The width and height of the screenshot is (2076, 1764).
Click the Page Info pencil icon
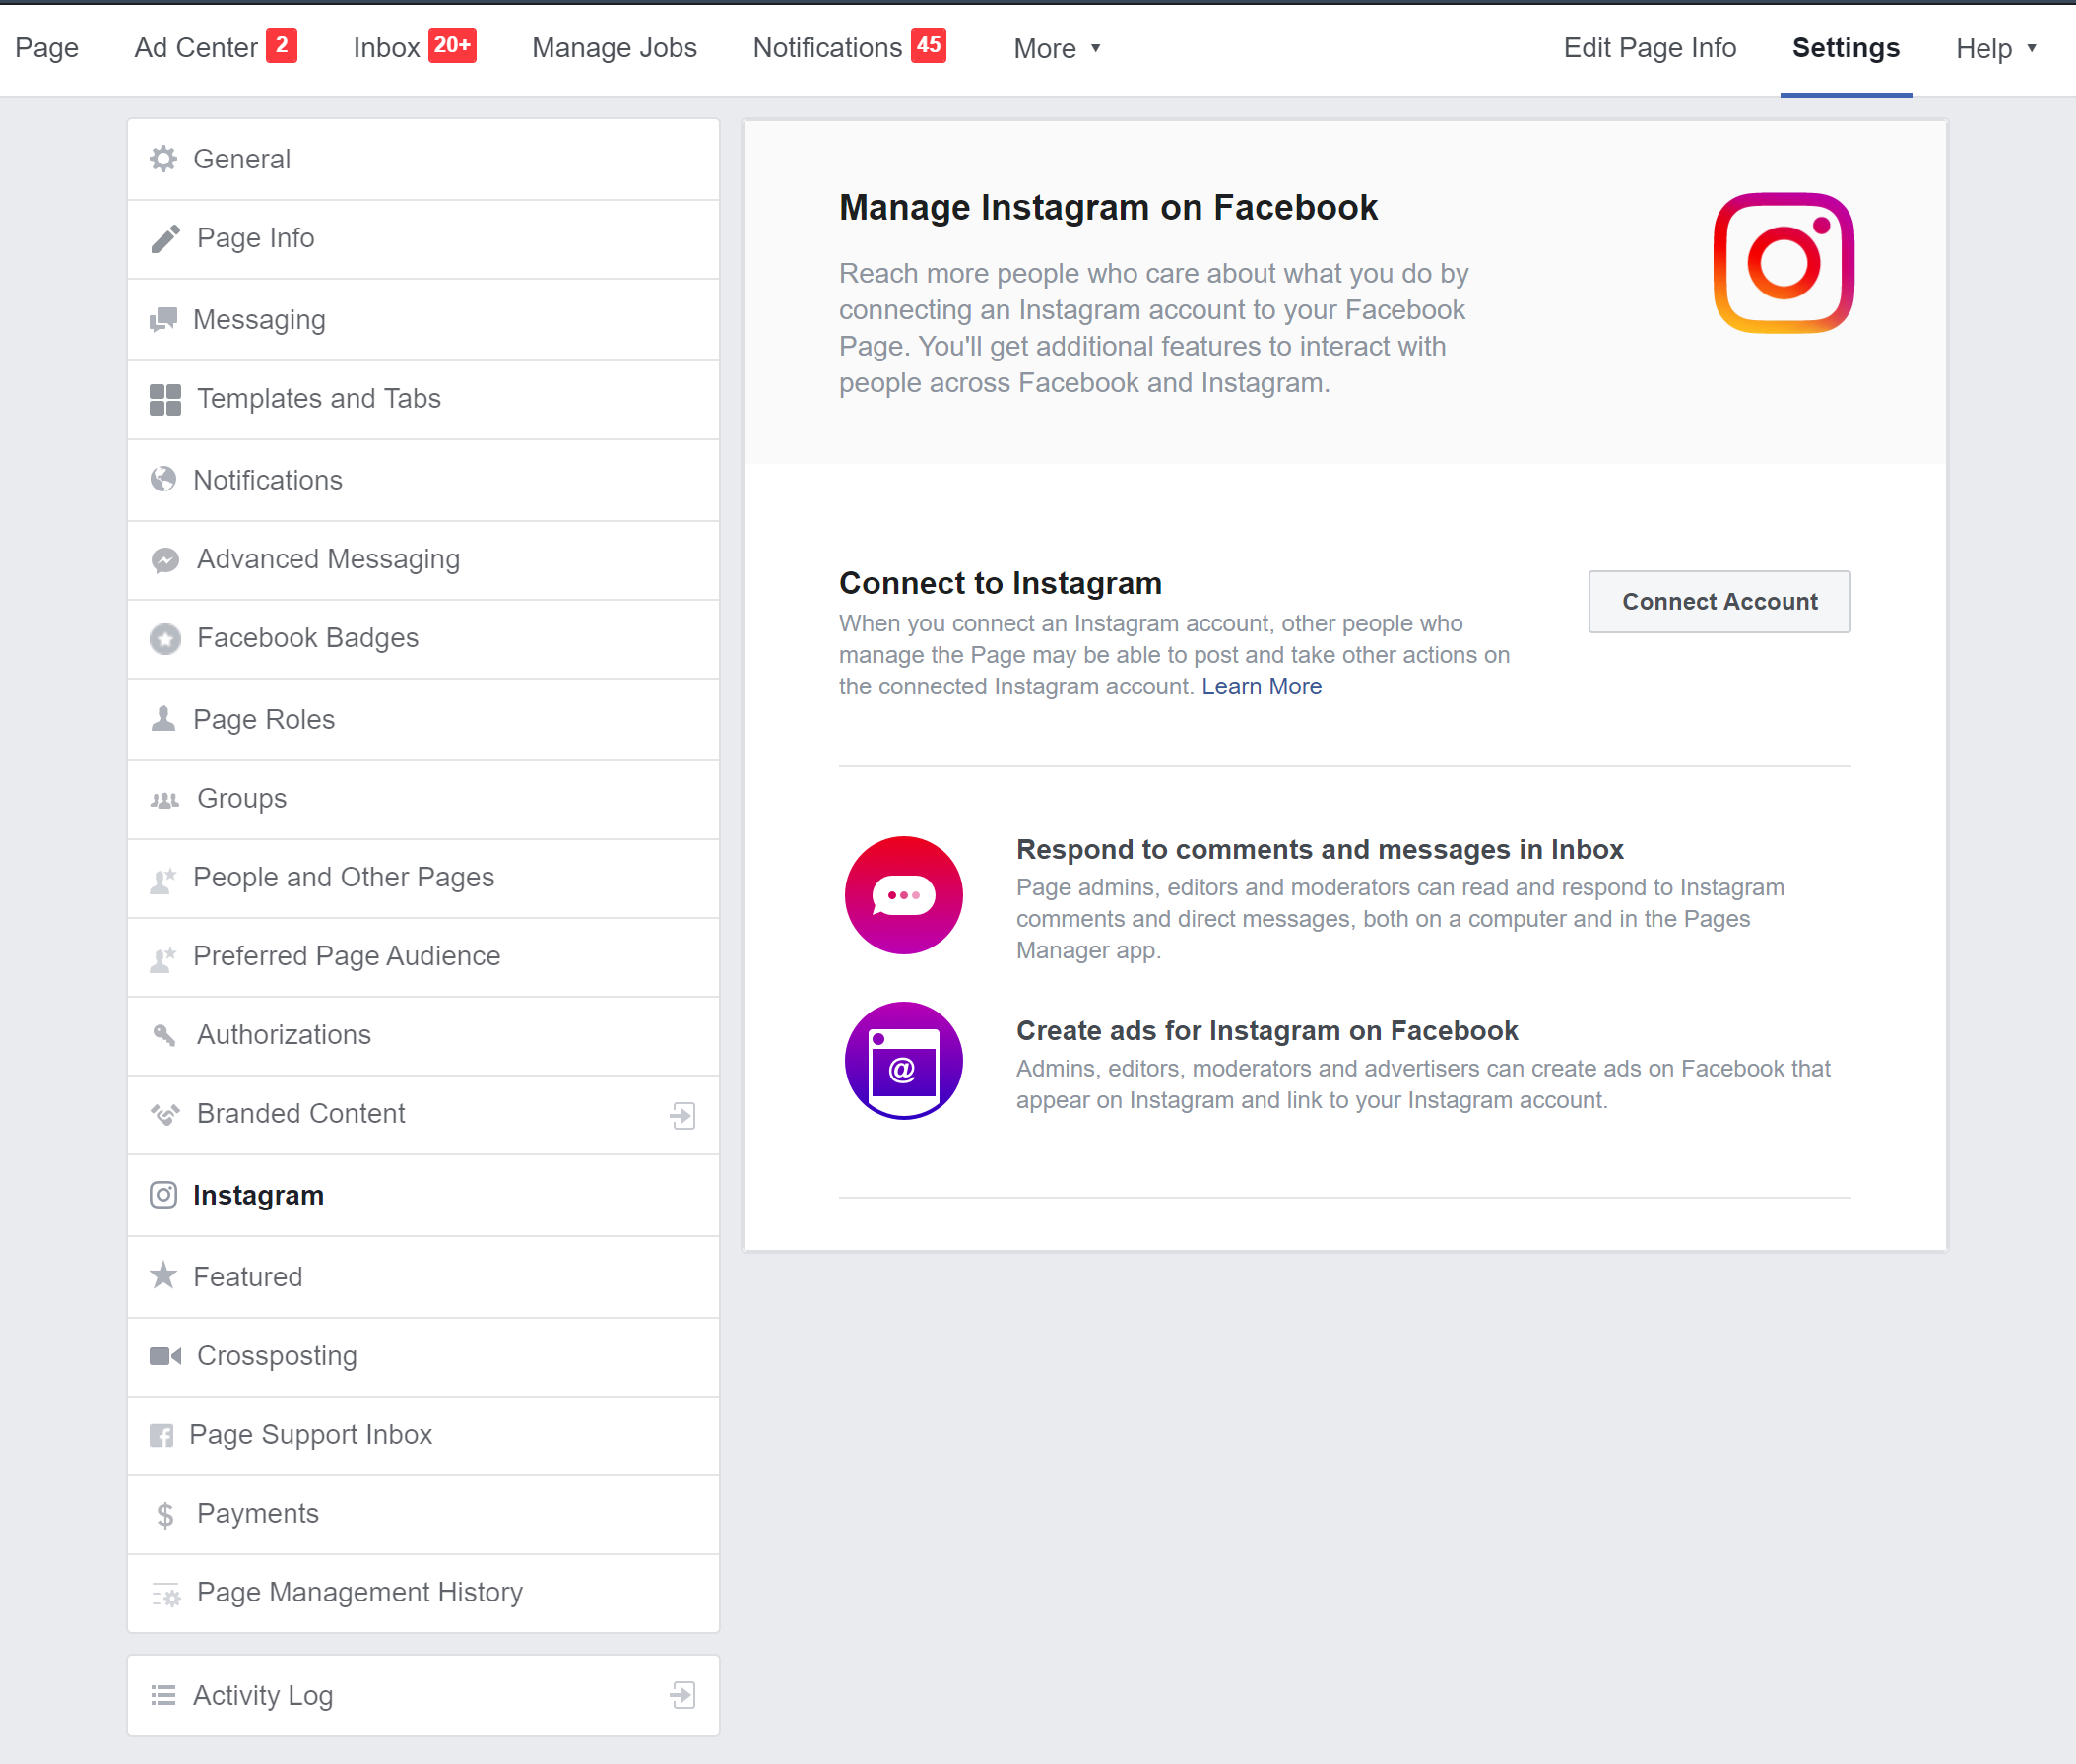click(165, 239)
